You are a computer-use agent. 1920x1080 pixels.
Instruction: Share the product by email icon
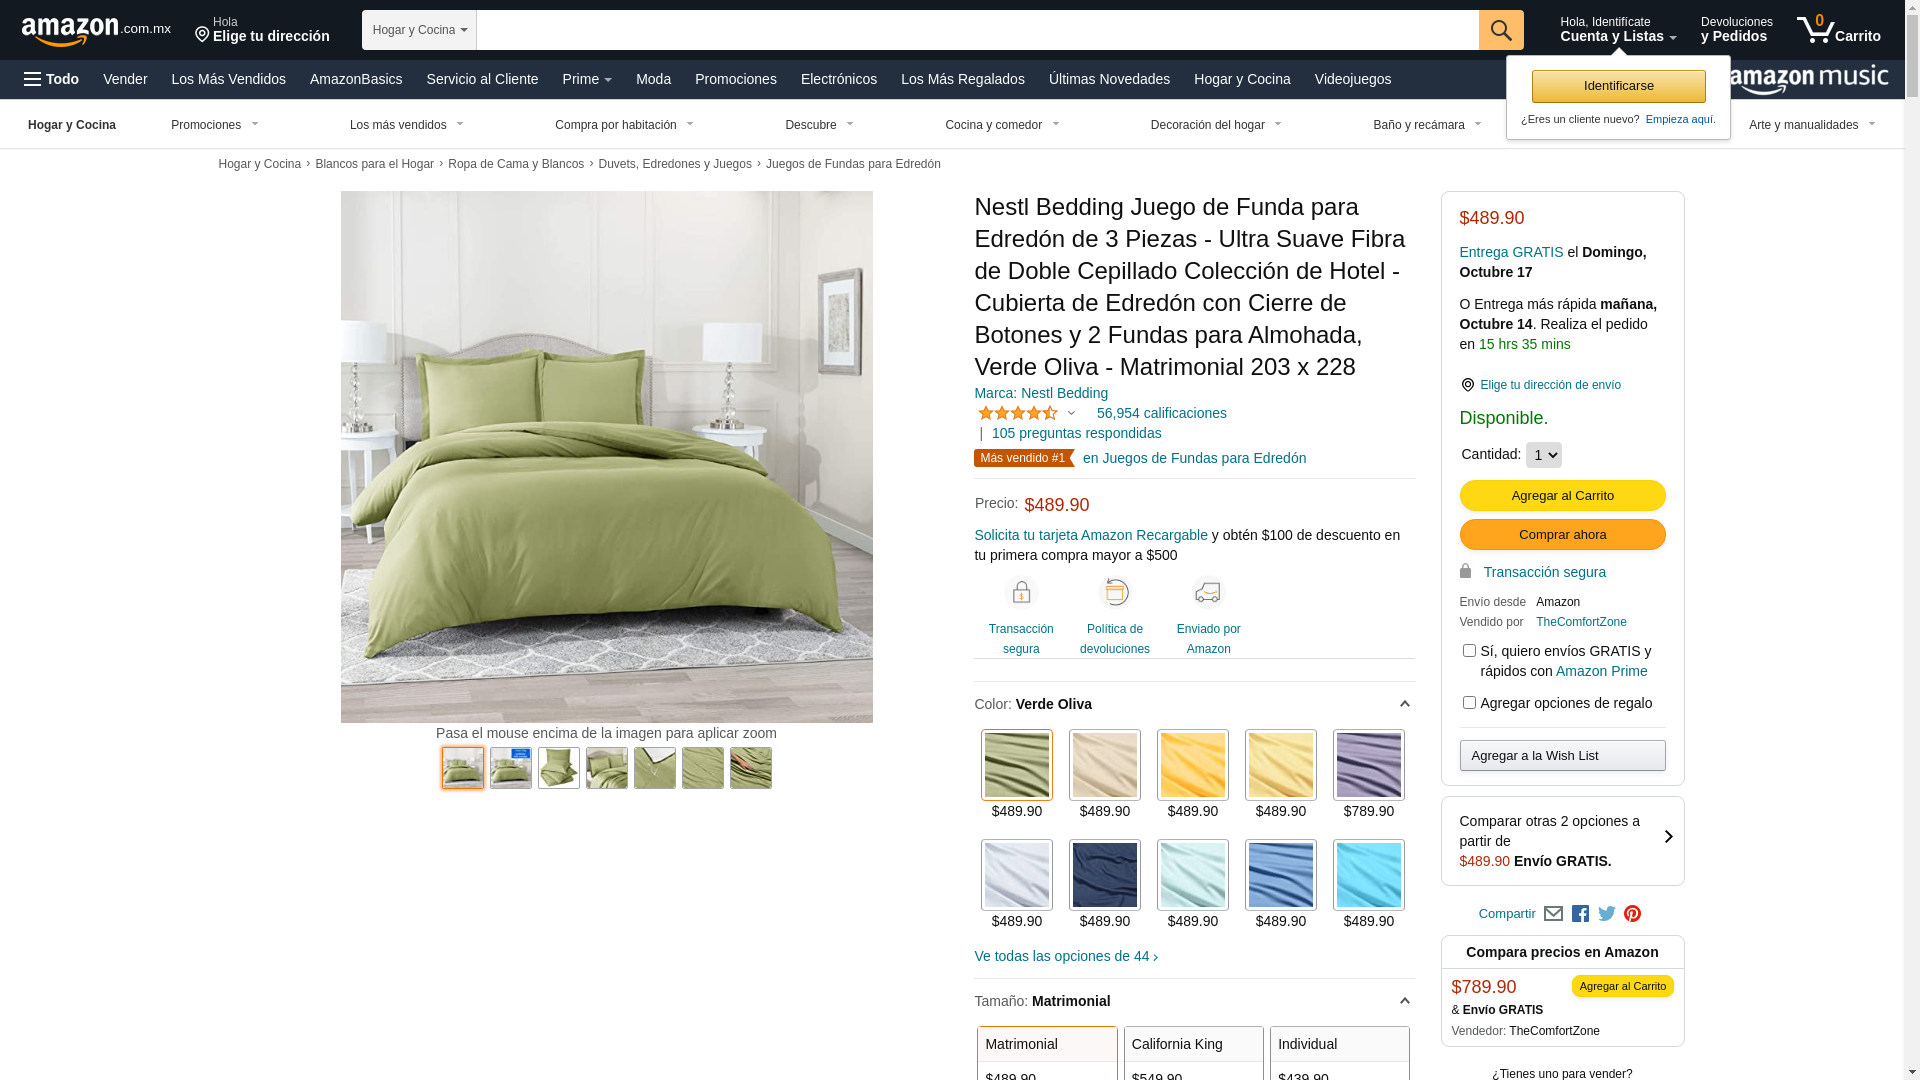click(x=1553, y=914)
